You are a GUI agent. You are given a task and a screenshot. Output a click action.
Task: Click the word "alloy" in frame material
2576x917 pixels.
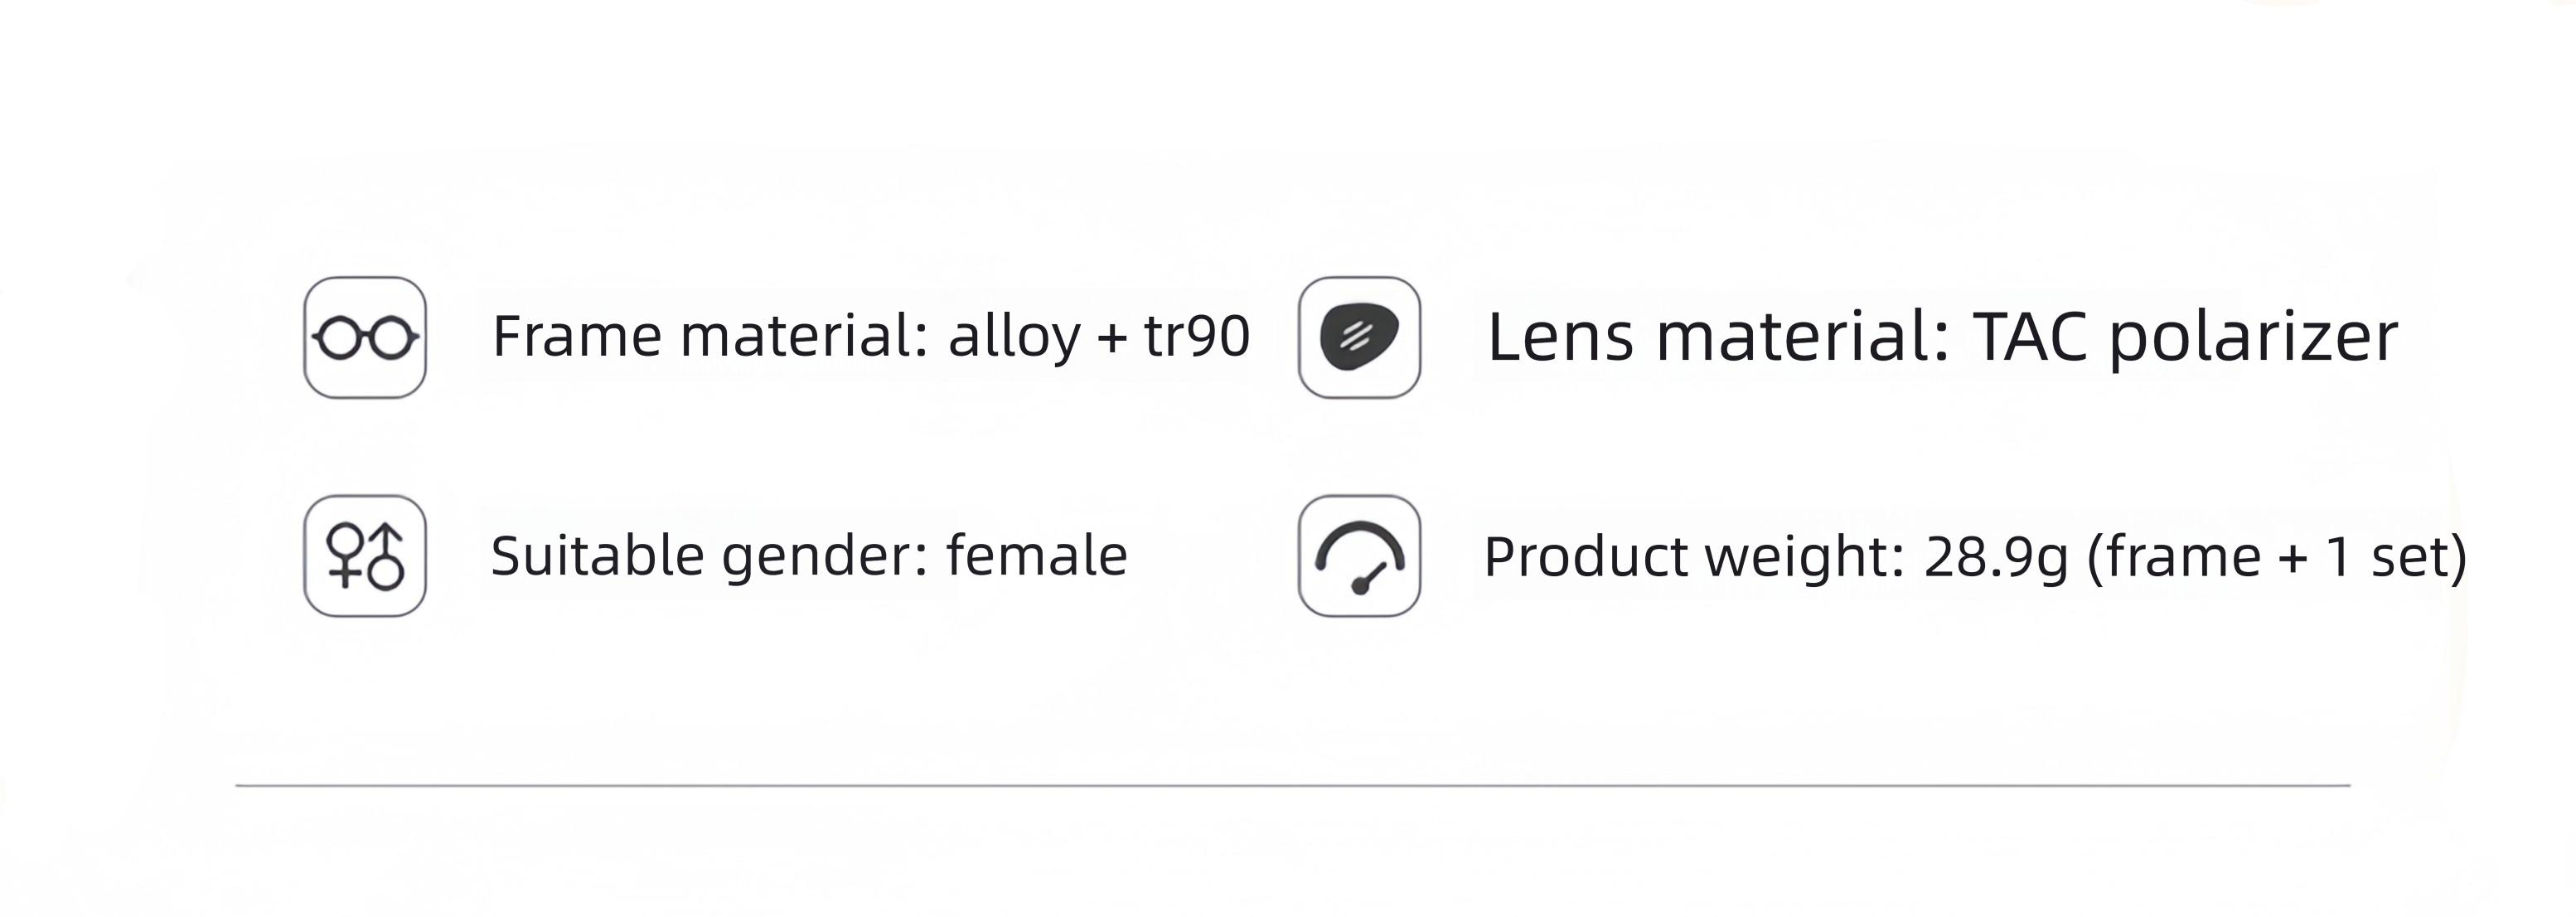[x=1015, y=337]
